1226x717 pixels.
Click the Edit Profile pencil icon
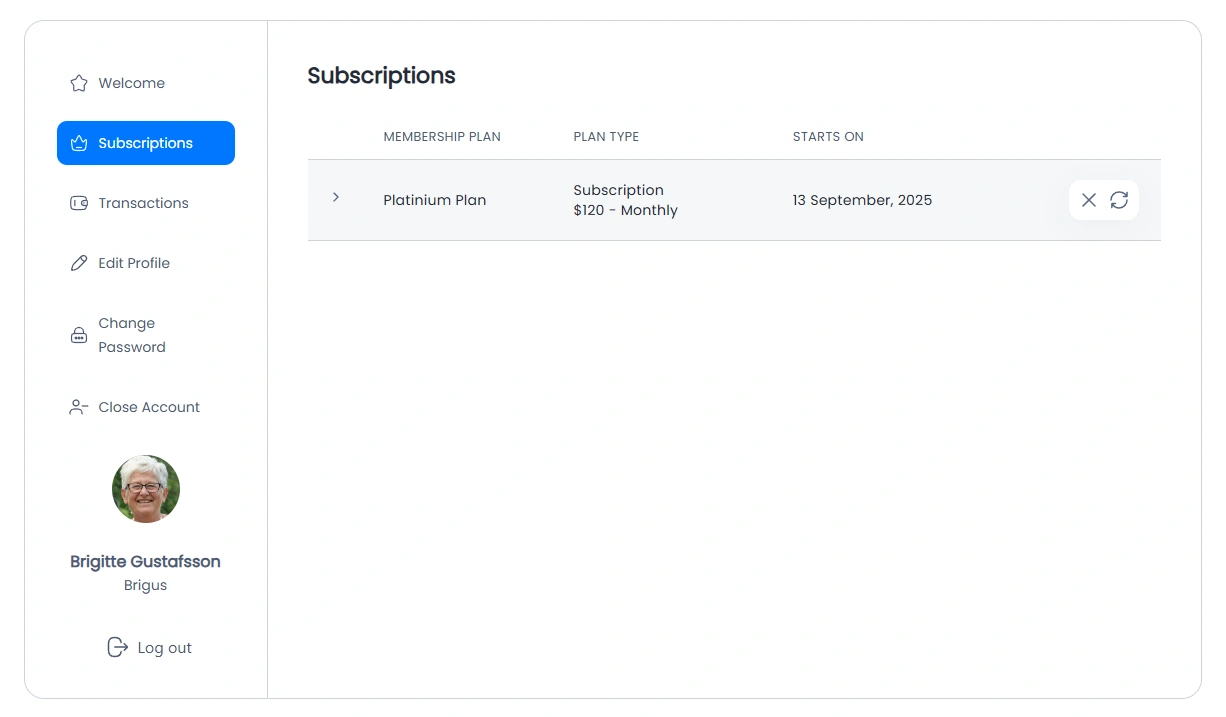tap(79, 262)
